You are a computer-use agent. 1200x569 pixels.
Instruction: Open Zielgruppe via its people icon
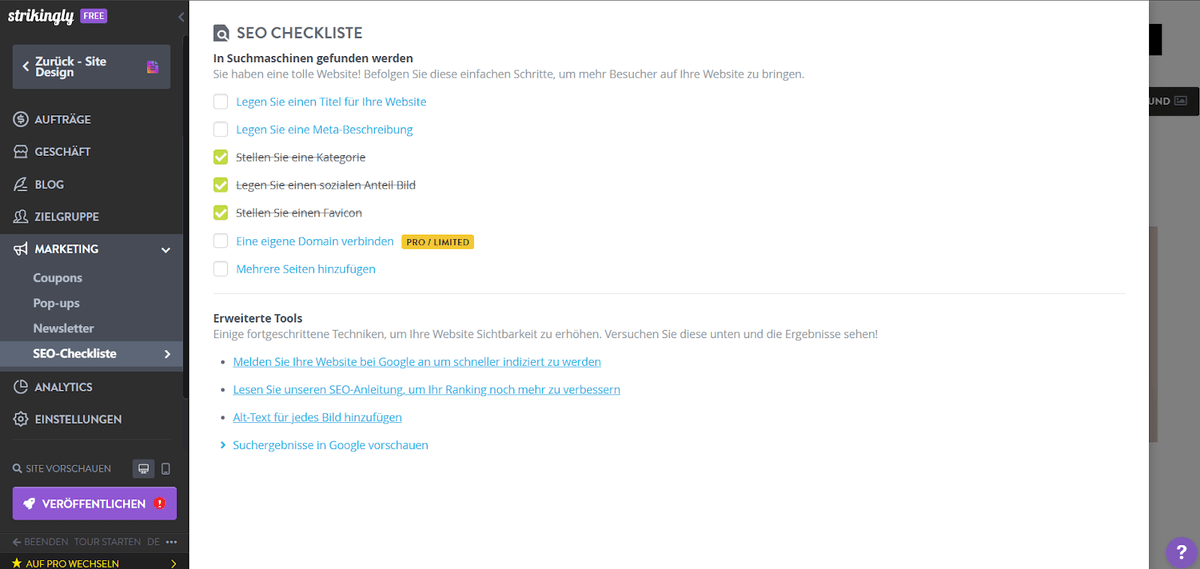click(x=20, y=217)
